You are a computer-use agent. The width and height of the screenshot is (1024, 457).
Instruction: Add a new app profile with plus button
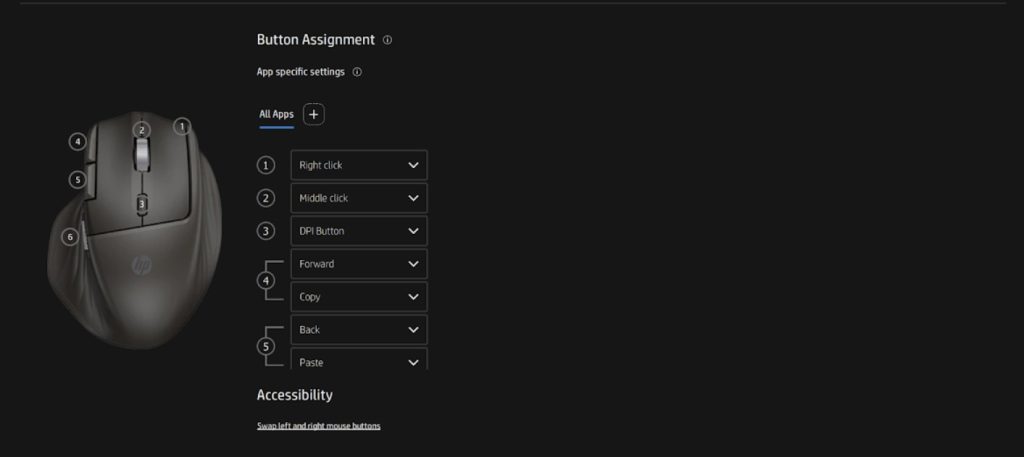click(x=313, y=114)
